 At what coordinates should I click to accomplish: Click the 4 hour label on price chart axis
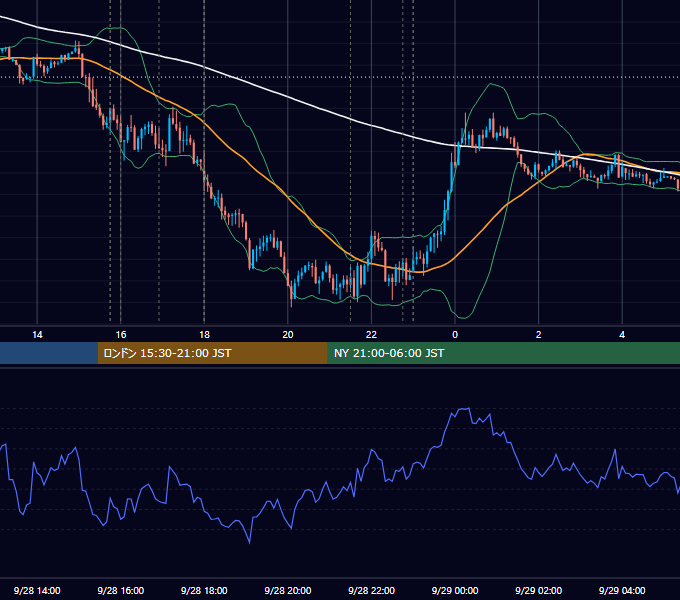(x=622, y=335)
